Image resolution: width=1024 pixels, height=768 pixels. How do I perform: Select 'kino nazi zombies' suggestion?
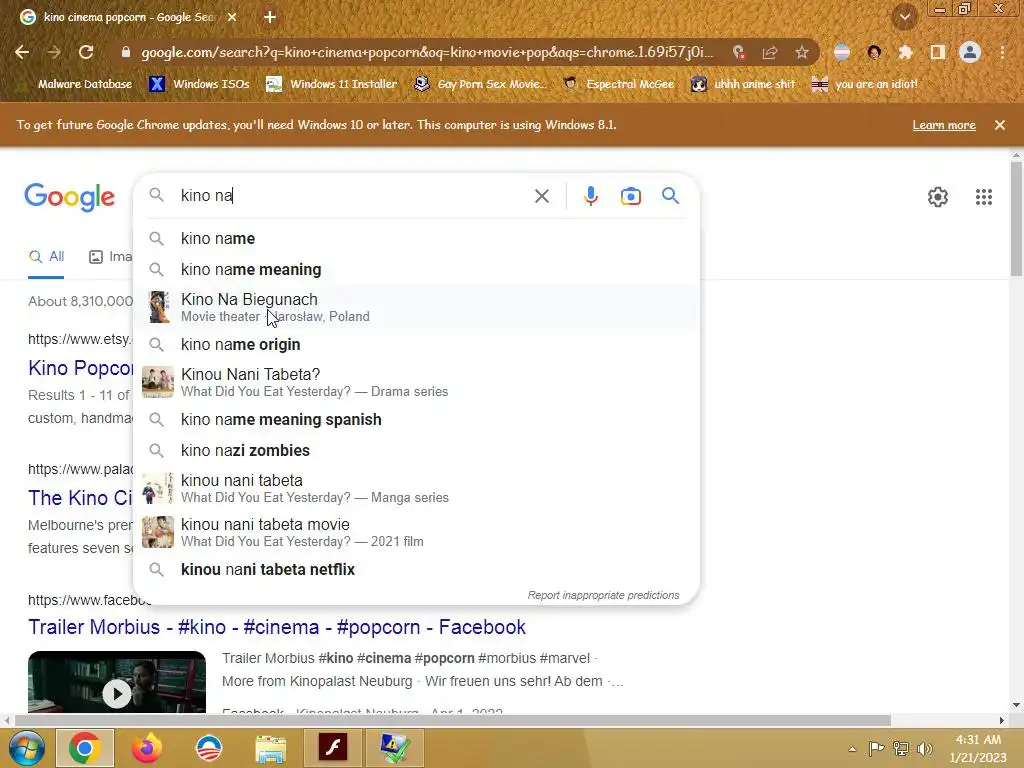coord(416,451)
